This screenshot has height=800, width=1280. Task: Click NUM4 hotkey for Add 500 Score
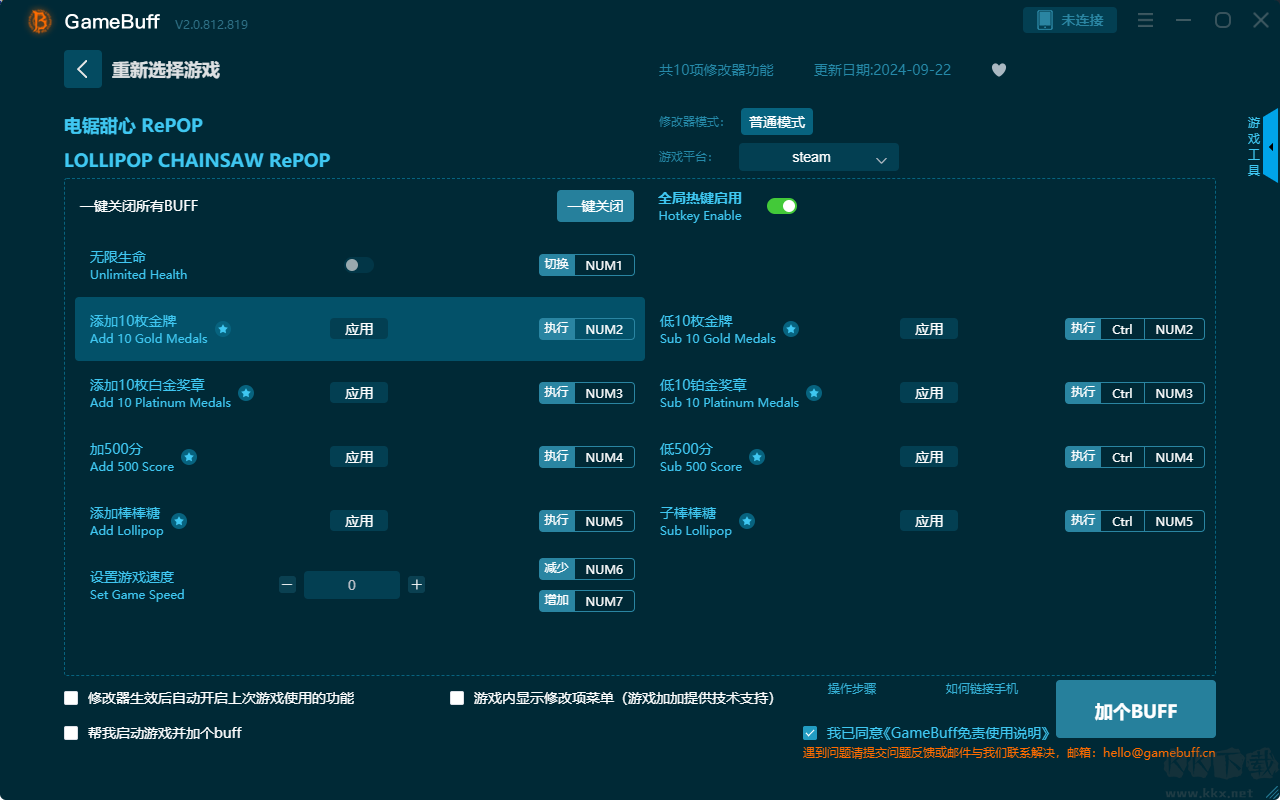pyautogui.click(x=604, y=457)
